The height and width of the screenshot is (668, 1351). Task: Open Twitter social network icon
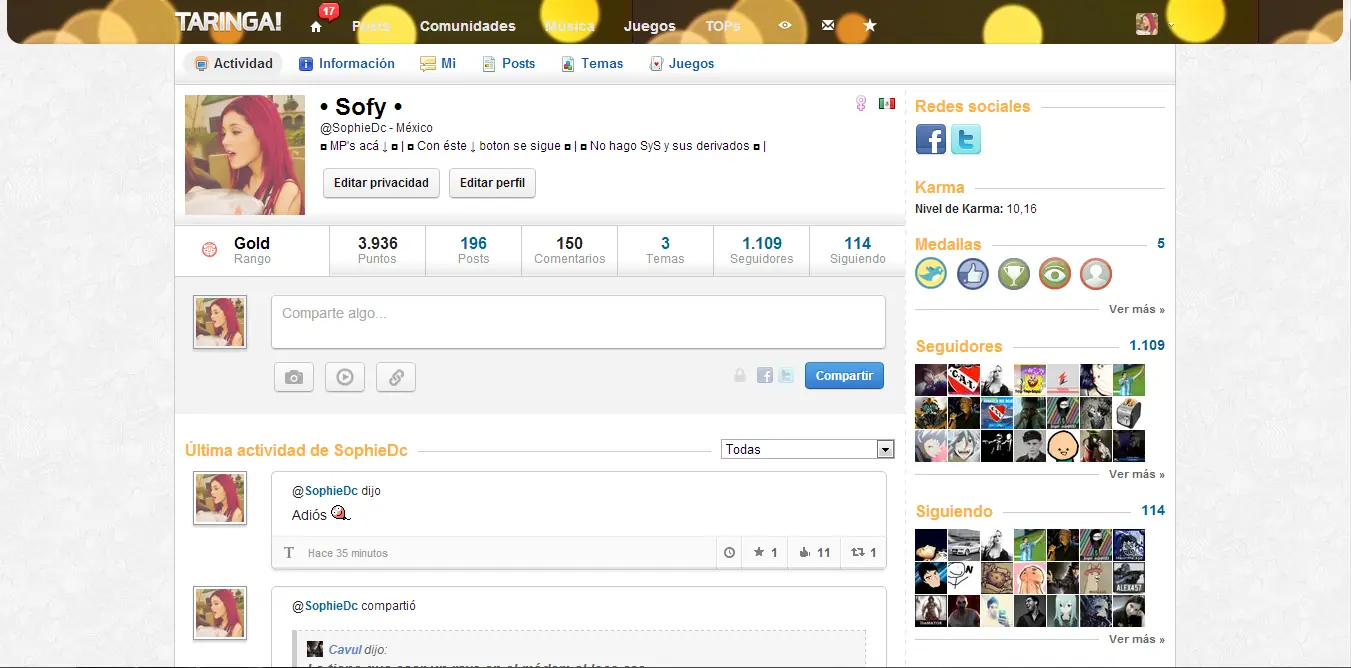click(x=966, y=139)
